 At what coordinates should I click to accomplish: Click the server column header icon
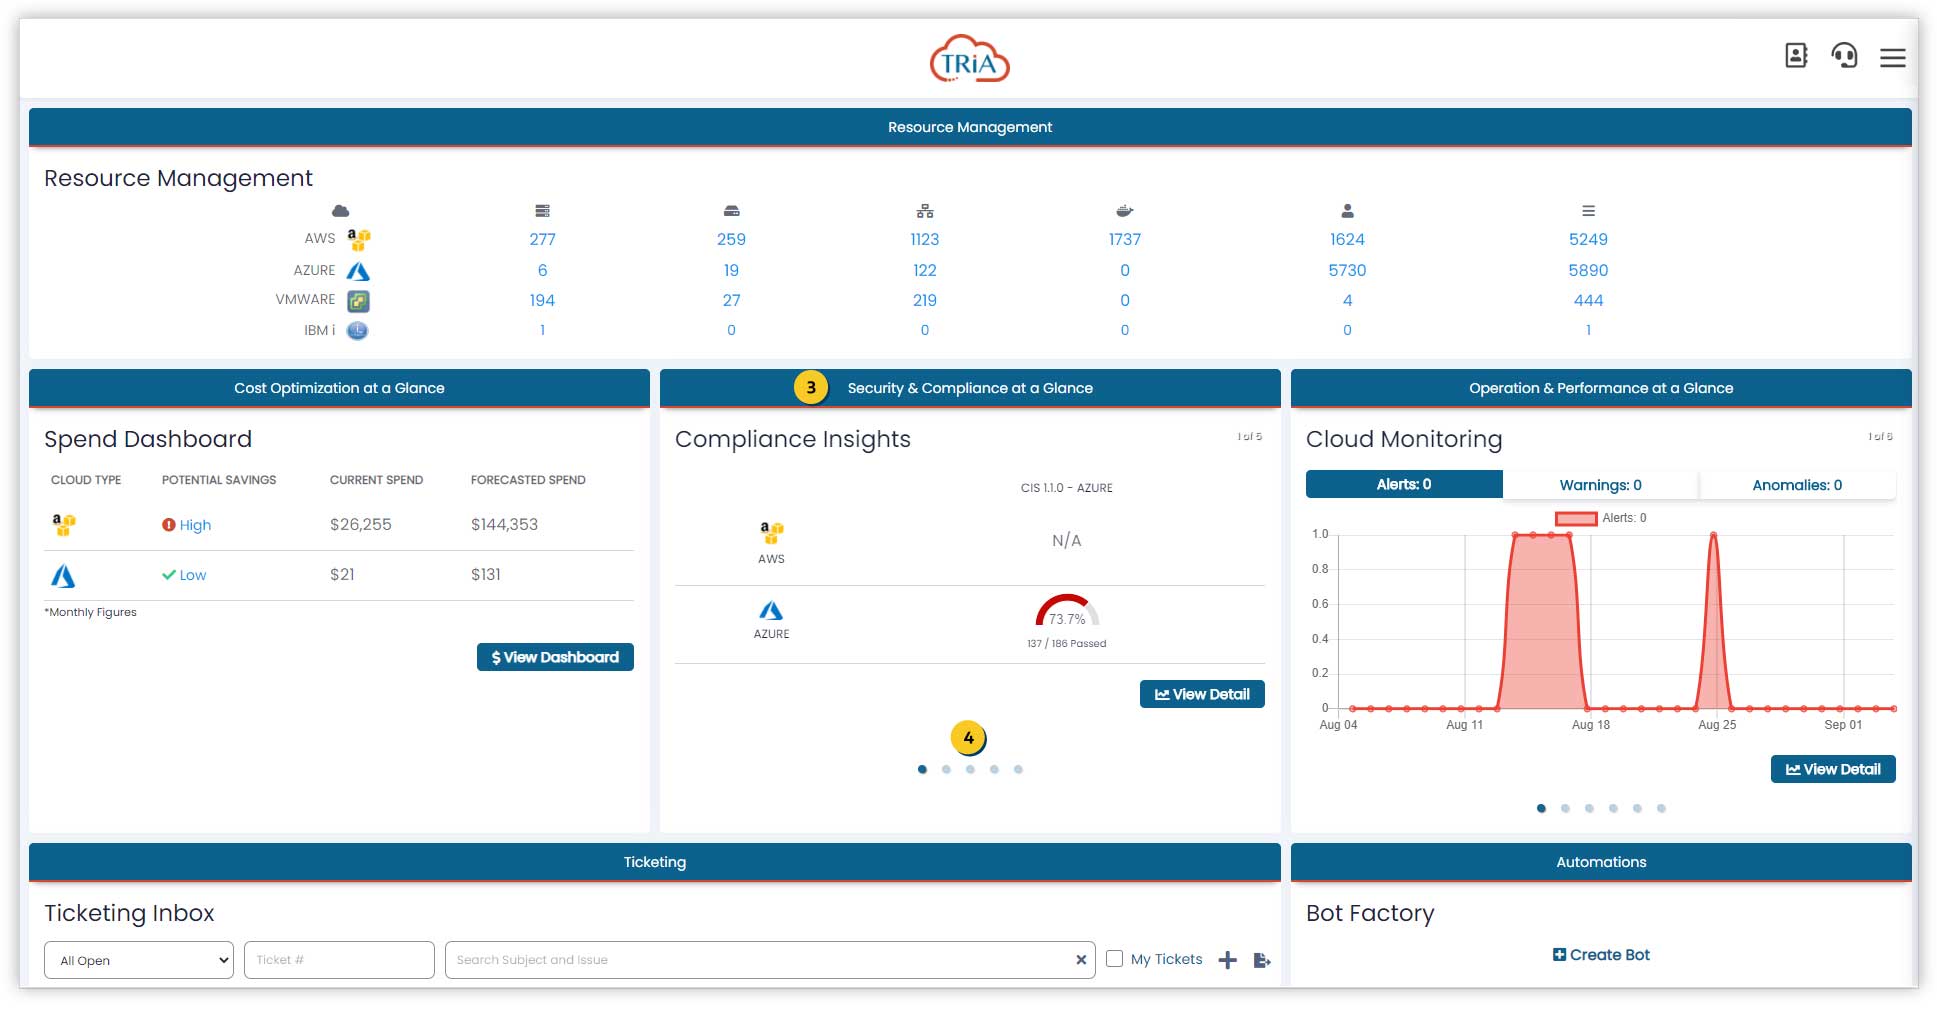(x=542, y=211)
